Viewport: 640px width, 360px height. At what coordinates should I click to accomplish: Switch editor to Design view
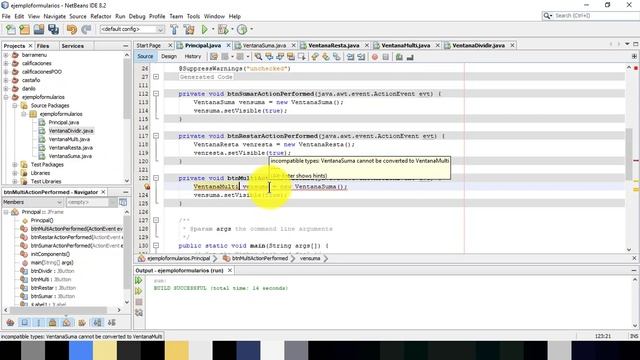point(169,57)
